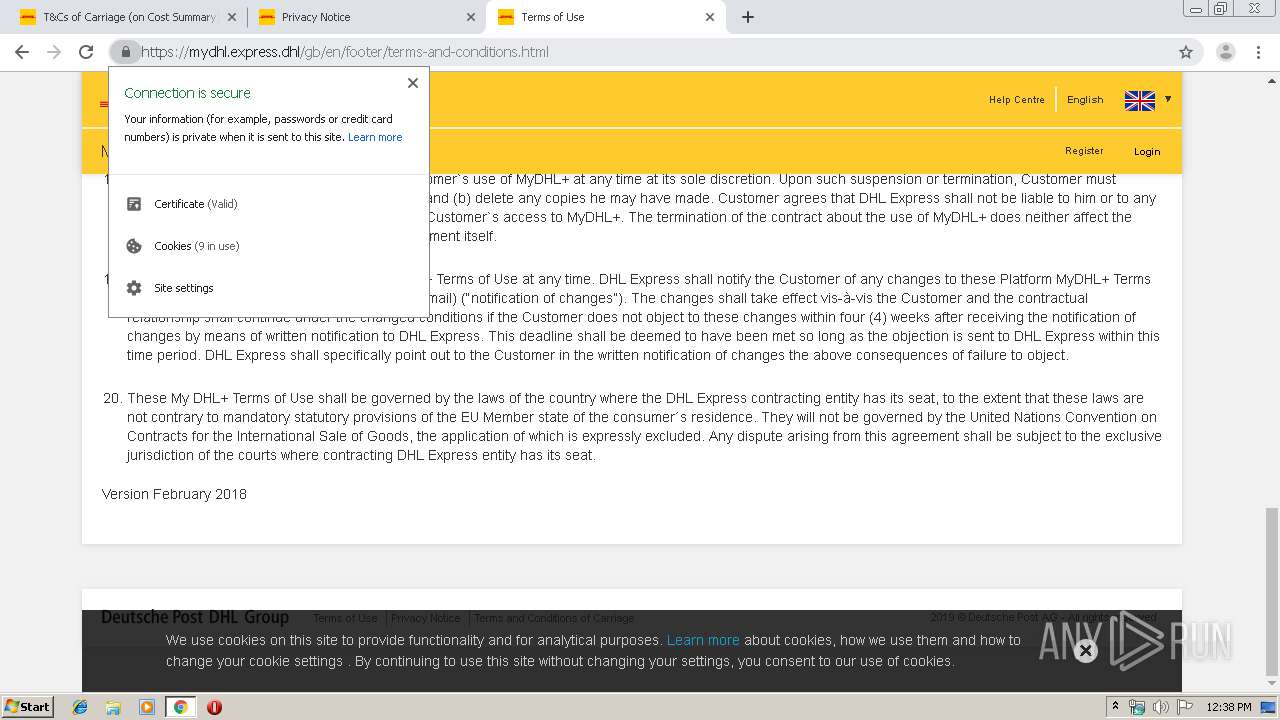Screen dimensions: 1280x720
Task: Click the page vertical scrollbar thumb
Action: 1271,591
